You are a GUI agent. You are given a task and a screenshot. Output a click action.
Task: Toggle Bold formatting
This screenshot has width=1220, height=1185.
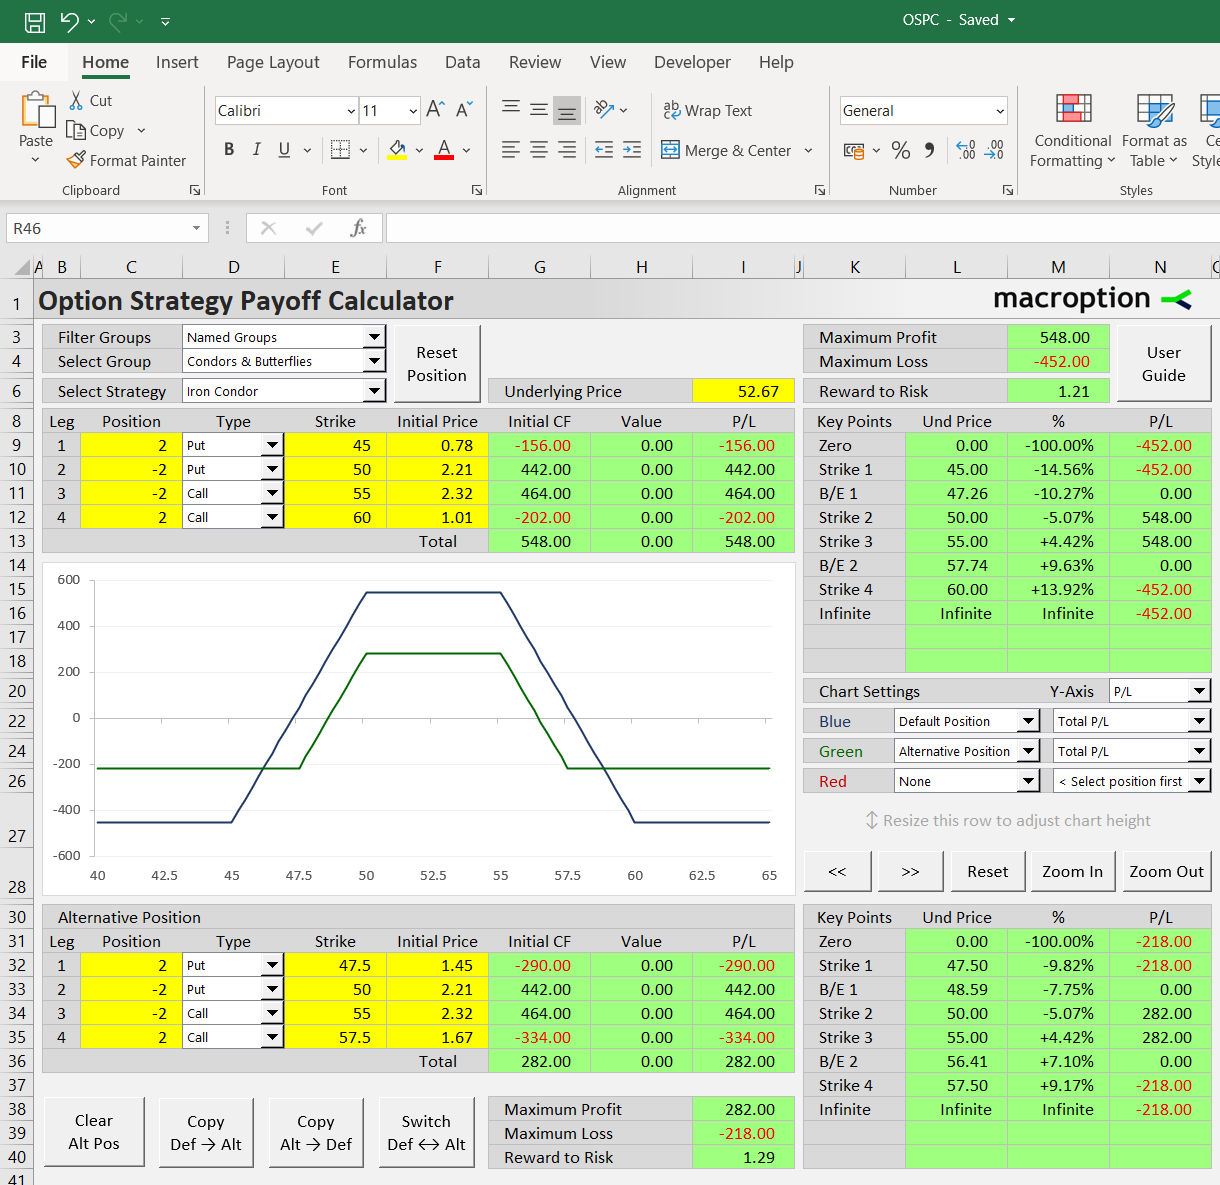pos(229,150)
